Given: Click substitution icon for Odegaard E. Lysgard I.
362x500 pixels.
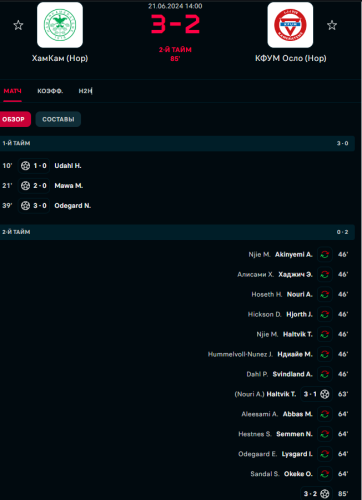Looking at the screenshot, I should tap(325, 454).
